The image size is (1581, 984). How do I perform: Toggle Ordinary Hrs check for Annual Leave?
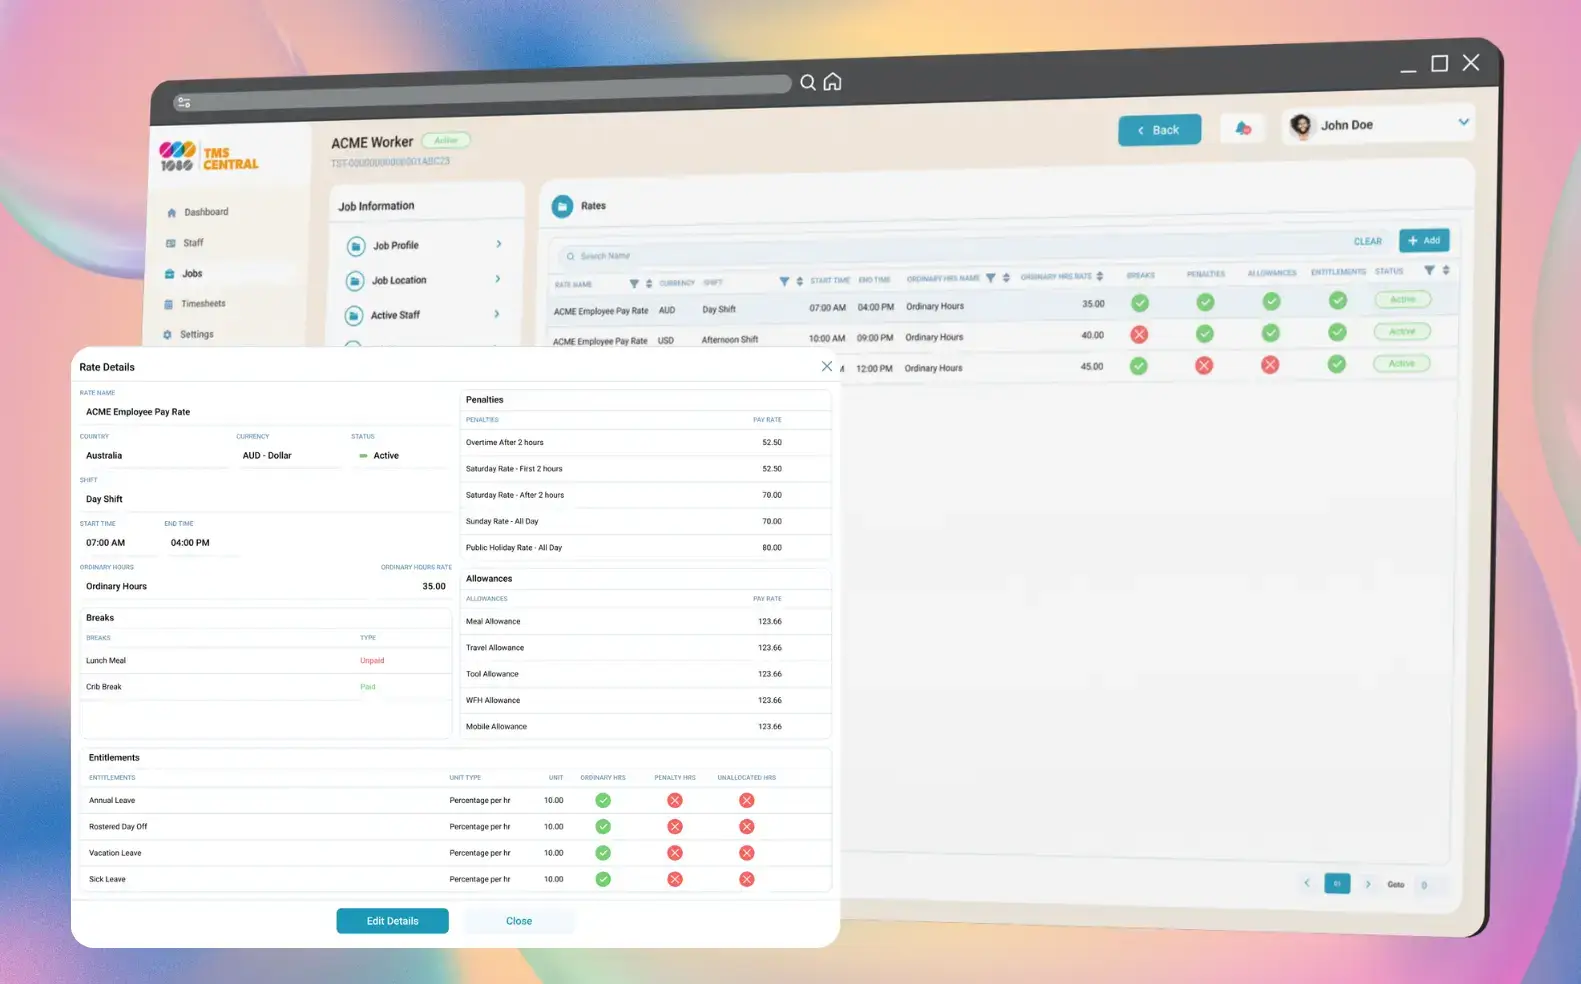click(603, 800)
